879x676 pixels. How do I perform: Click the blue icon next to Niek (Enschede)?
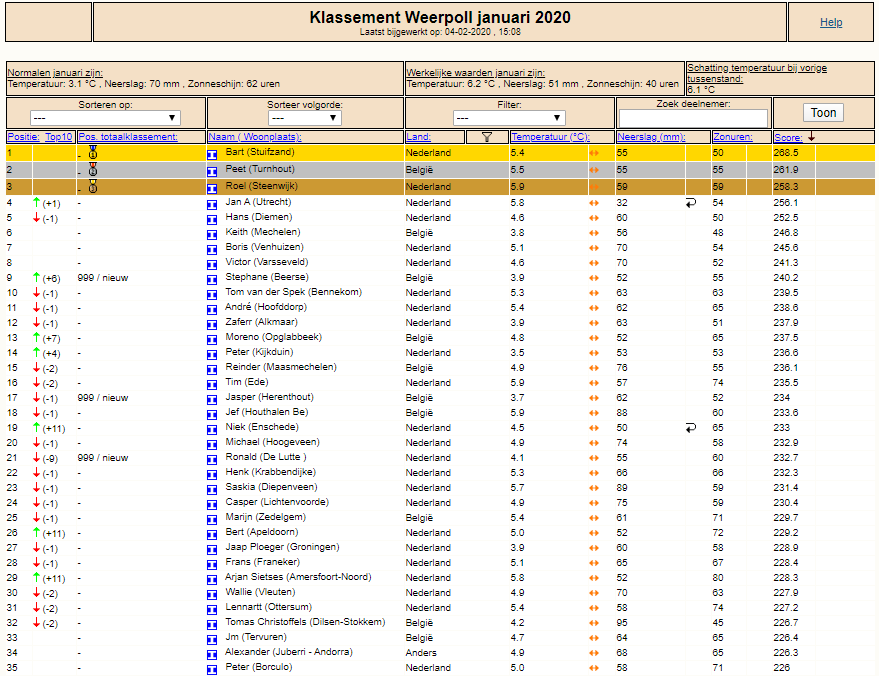(x=212, y=430)
